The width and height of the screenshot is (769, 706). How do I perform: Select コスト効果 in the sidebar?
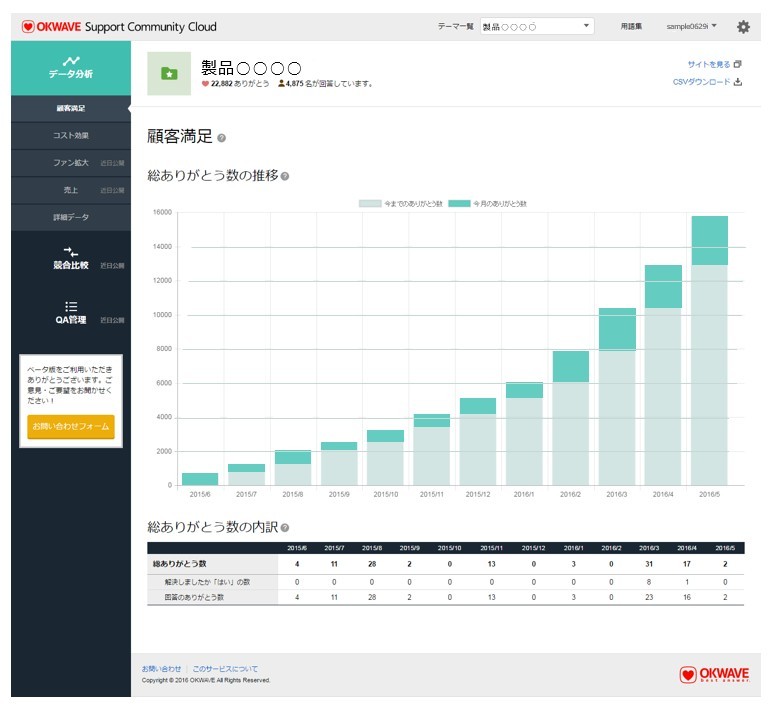pos(70,135)
